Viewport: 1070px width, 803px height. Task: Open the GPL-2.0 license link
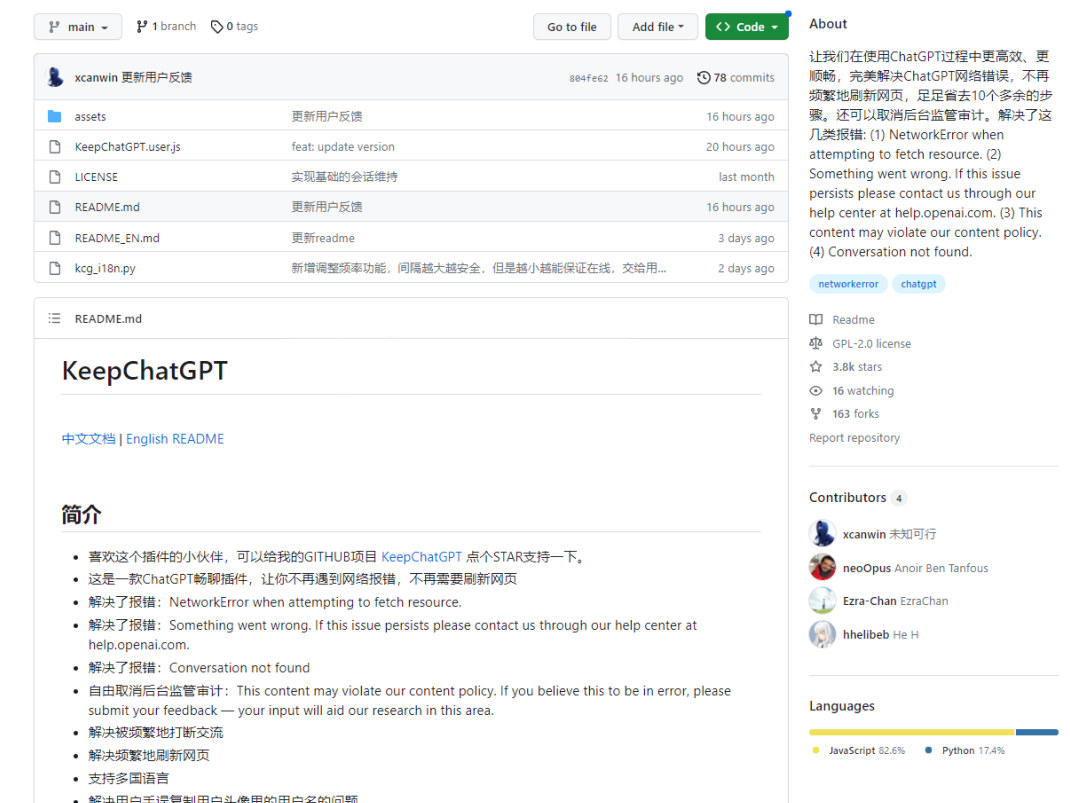871,343
